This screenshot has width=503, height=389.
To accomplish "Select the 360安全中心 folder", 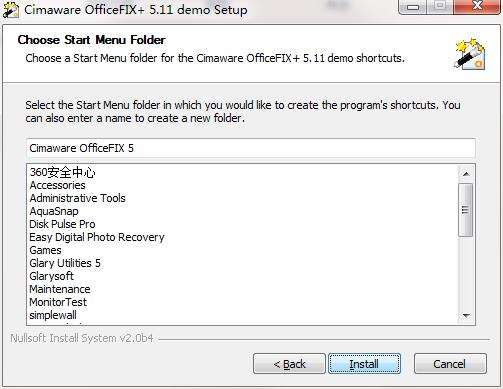I will tap(62, 172).
